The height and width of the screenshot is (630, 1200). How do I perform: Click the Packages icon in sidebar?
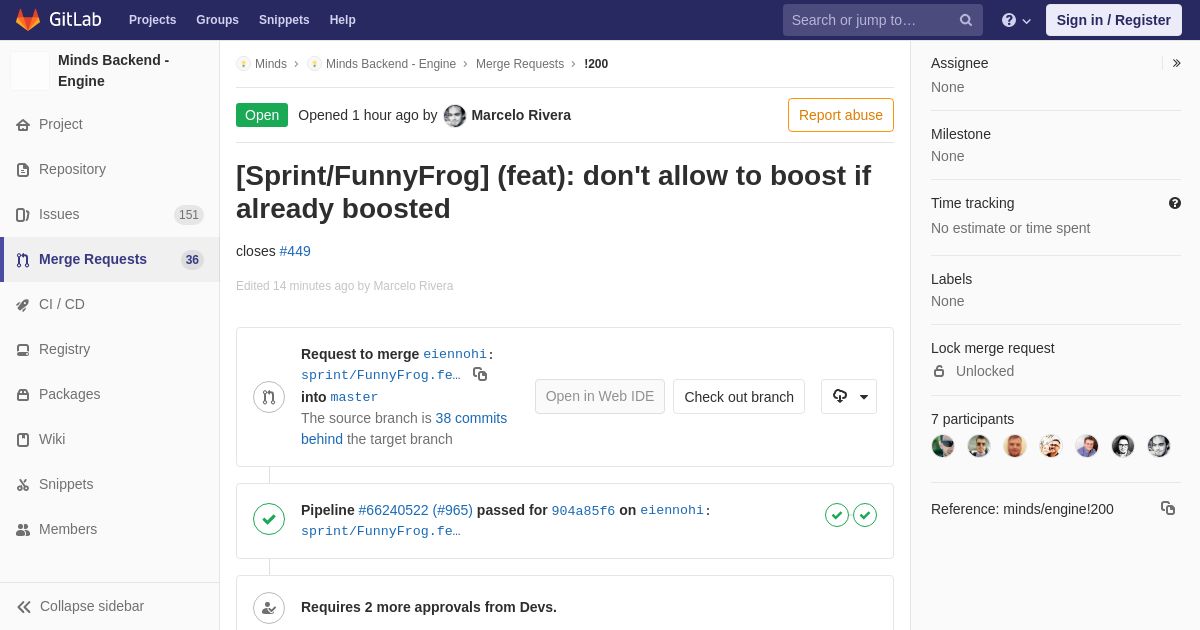tap(23, 395)
